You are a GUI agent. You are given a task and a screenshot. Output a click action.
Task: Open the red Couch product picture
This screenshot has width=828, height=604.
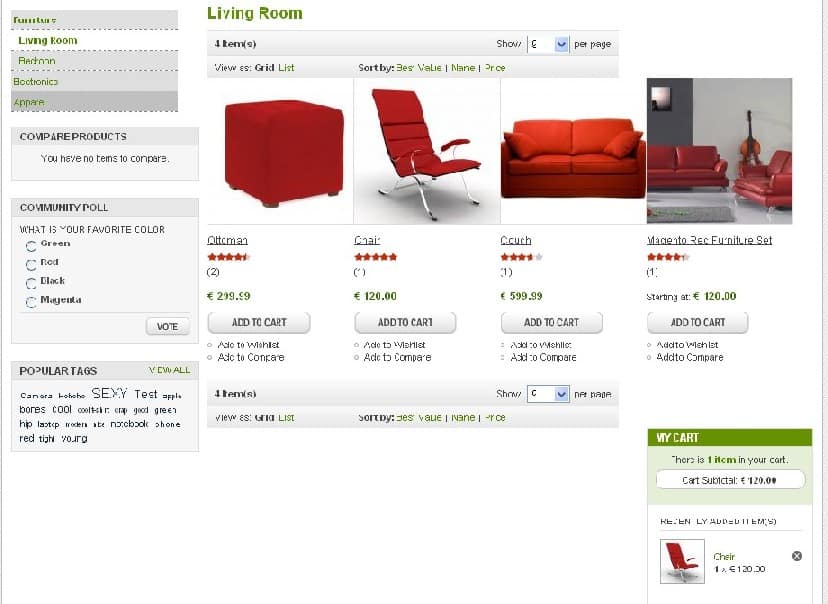[573, 152]
